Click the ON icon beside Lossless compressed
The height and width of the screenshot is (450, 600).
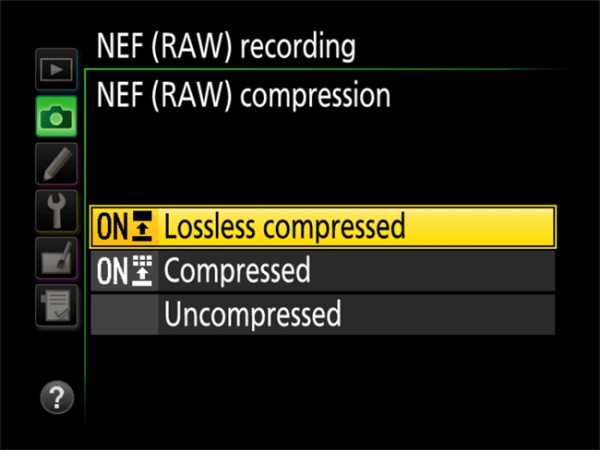click(125, 227)
